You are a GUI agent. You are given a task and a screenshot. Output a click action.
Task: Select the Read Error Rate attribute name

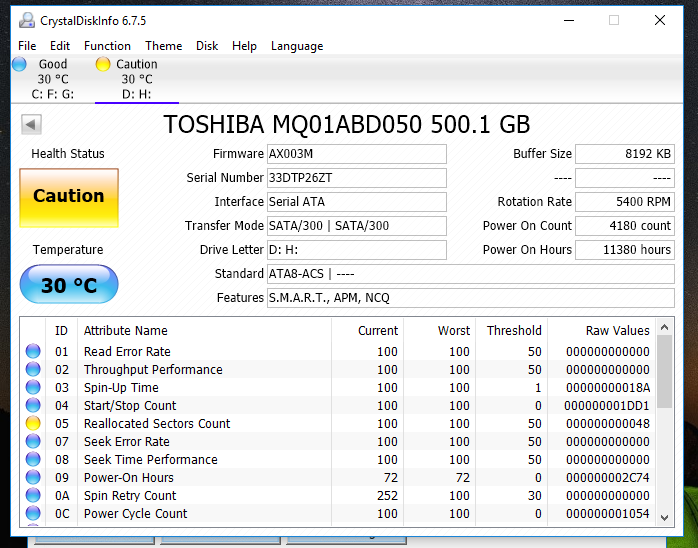coord(127,352)
